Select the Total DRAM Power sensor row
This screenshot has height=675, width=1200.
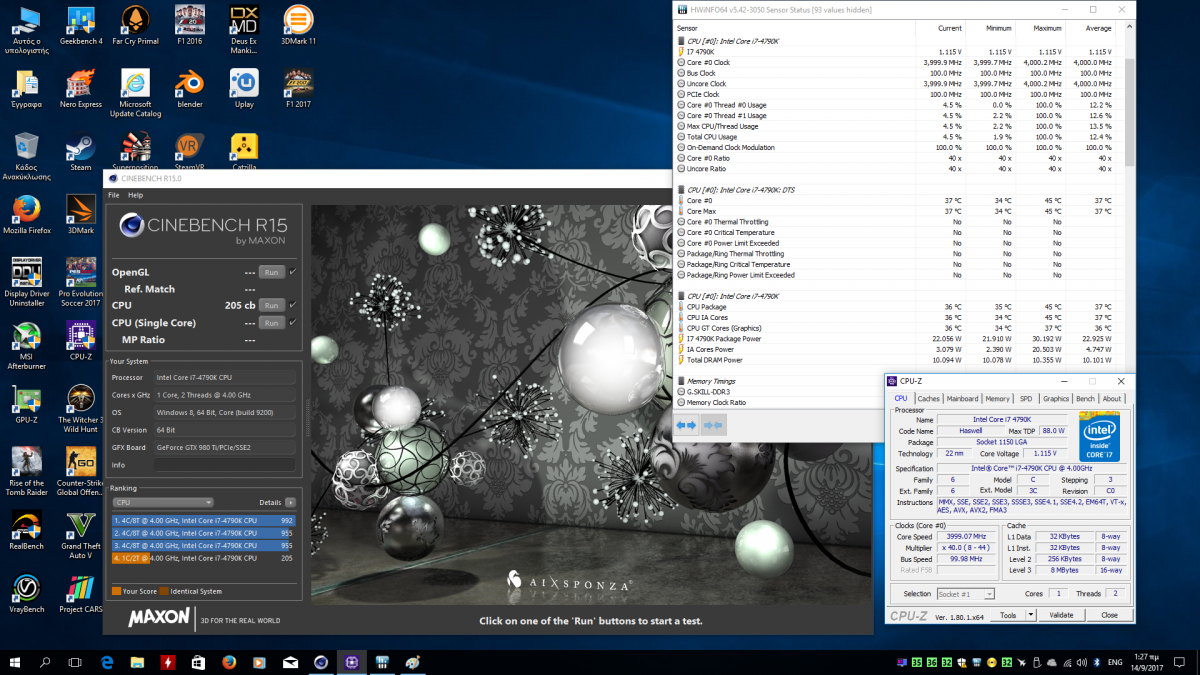click(x=895, y=360)
